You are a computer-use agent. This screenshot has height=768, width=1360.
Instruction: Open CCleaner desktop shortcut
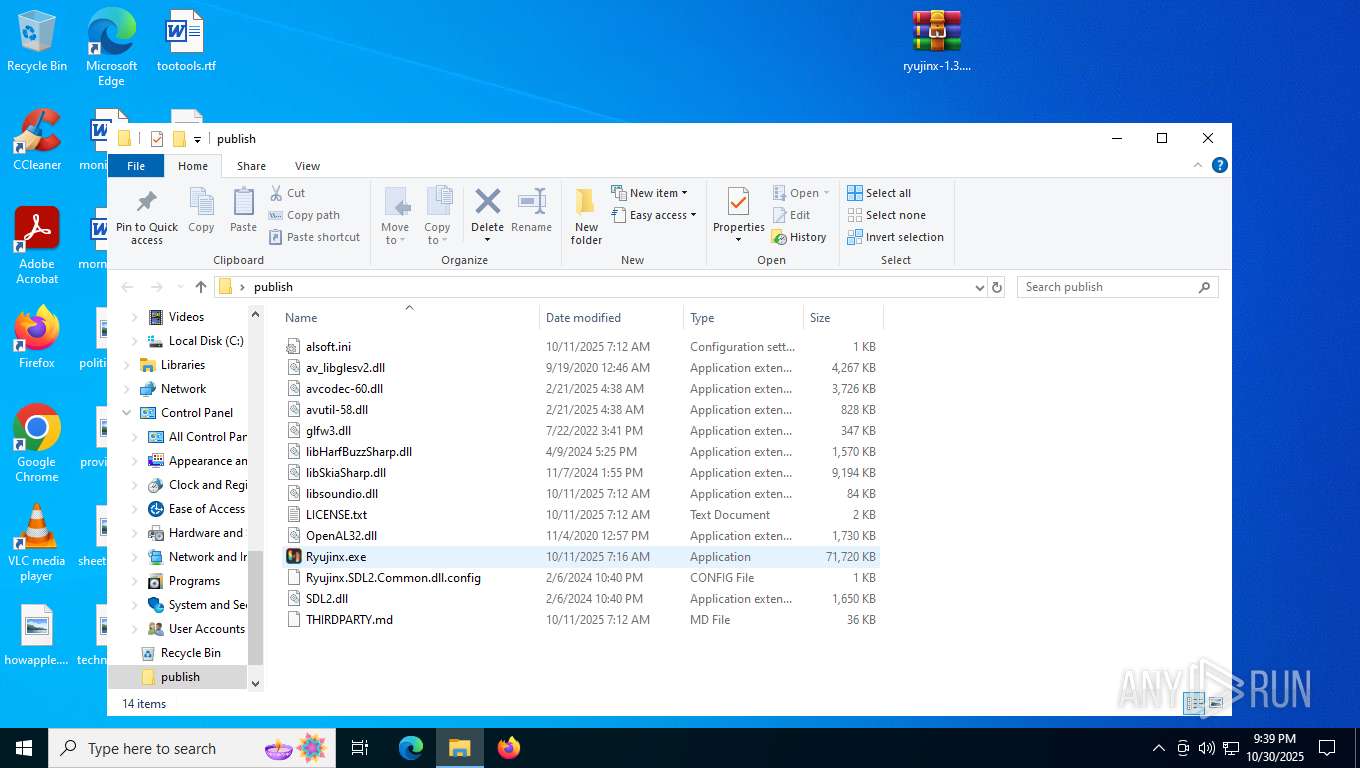(37, 140)
